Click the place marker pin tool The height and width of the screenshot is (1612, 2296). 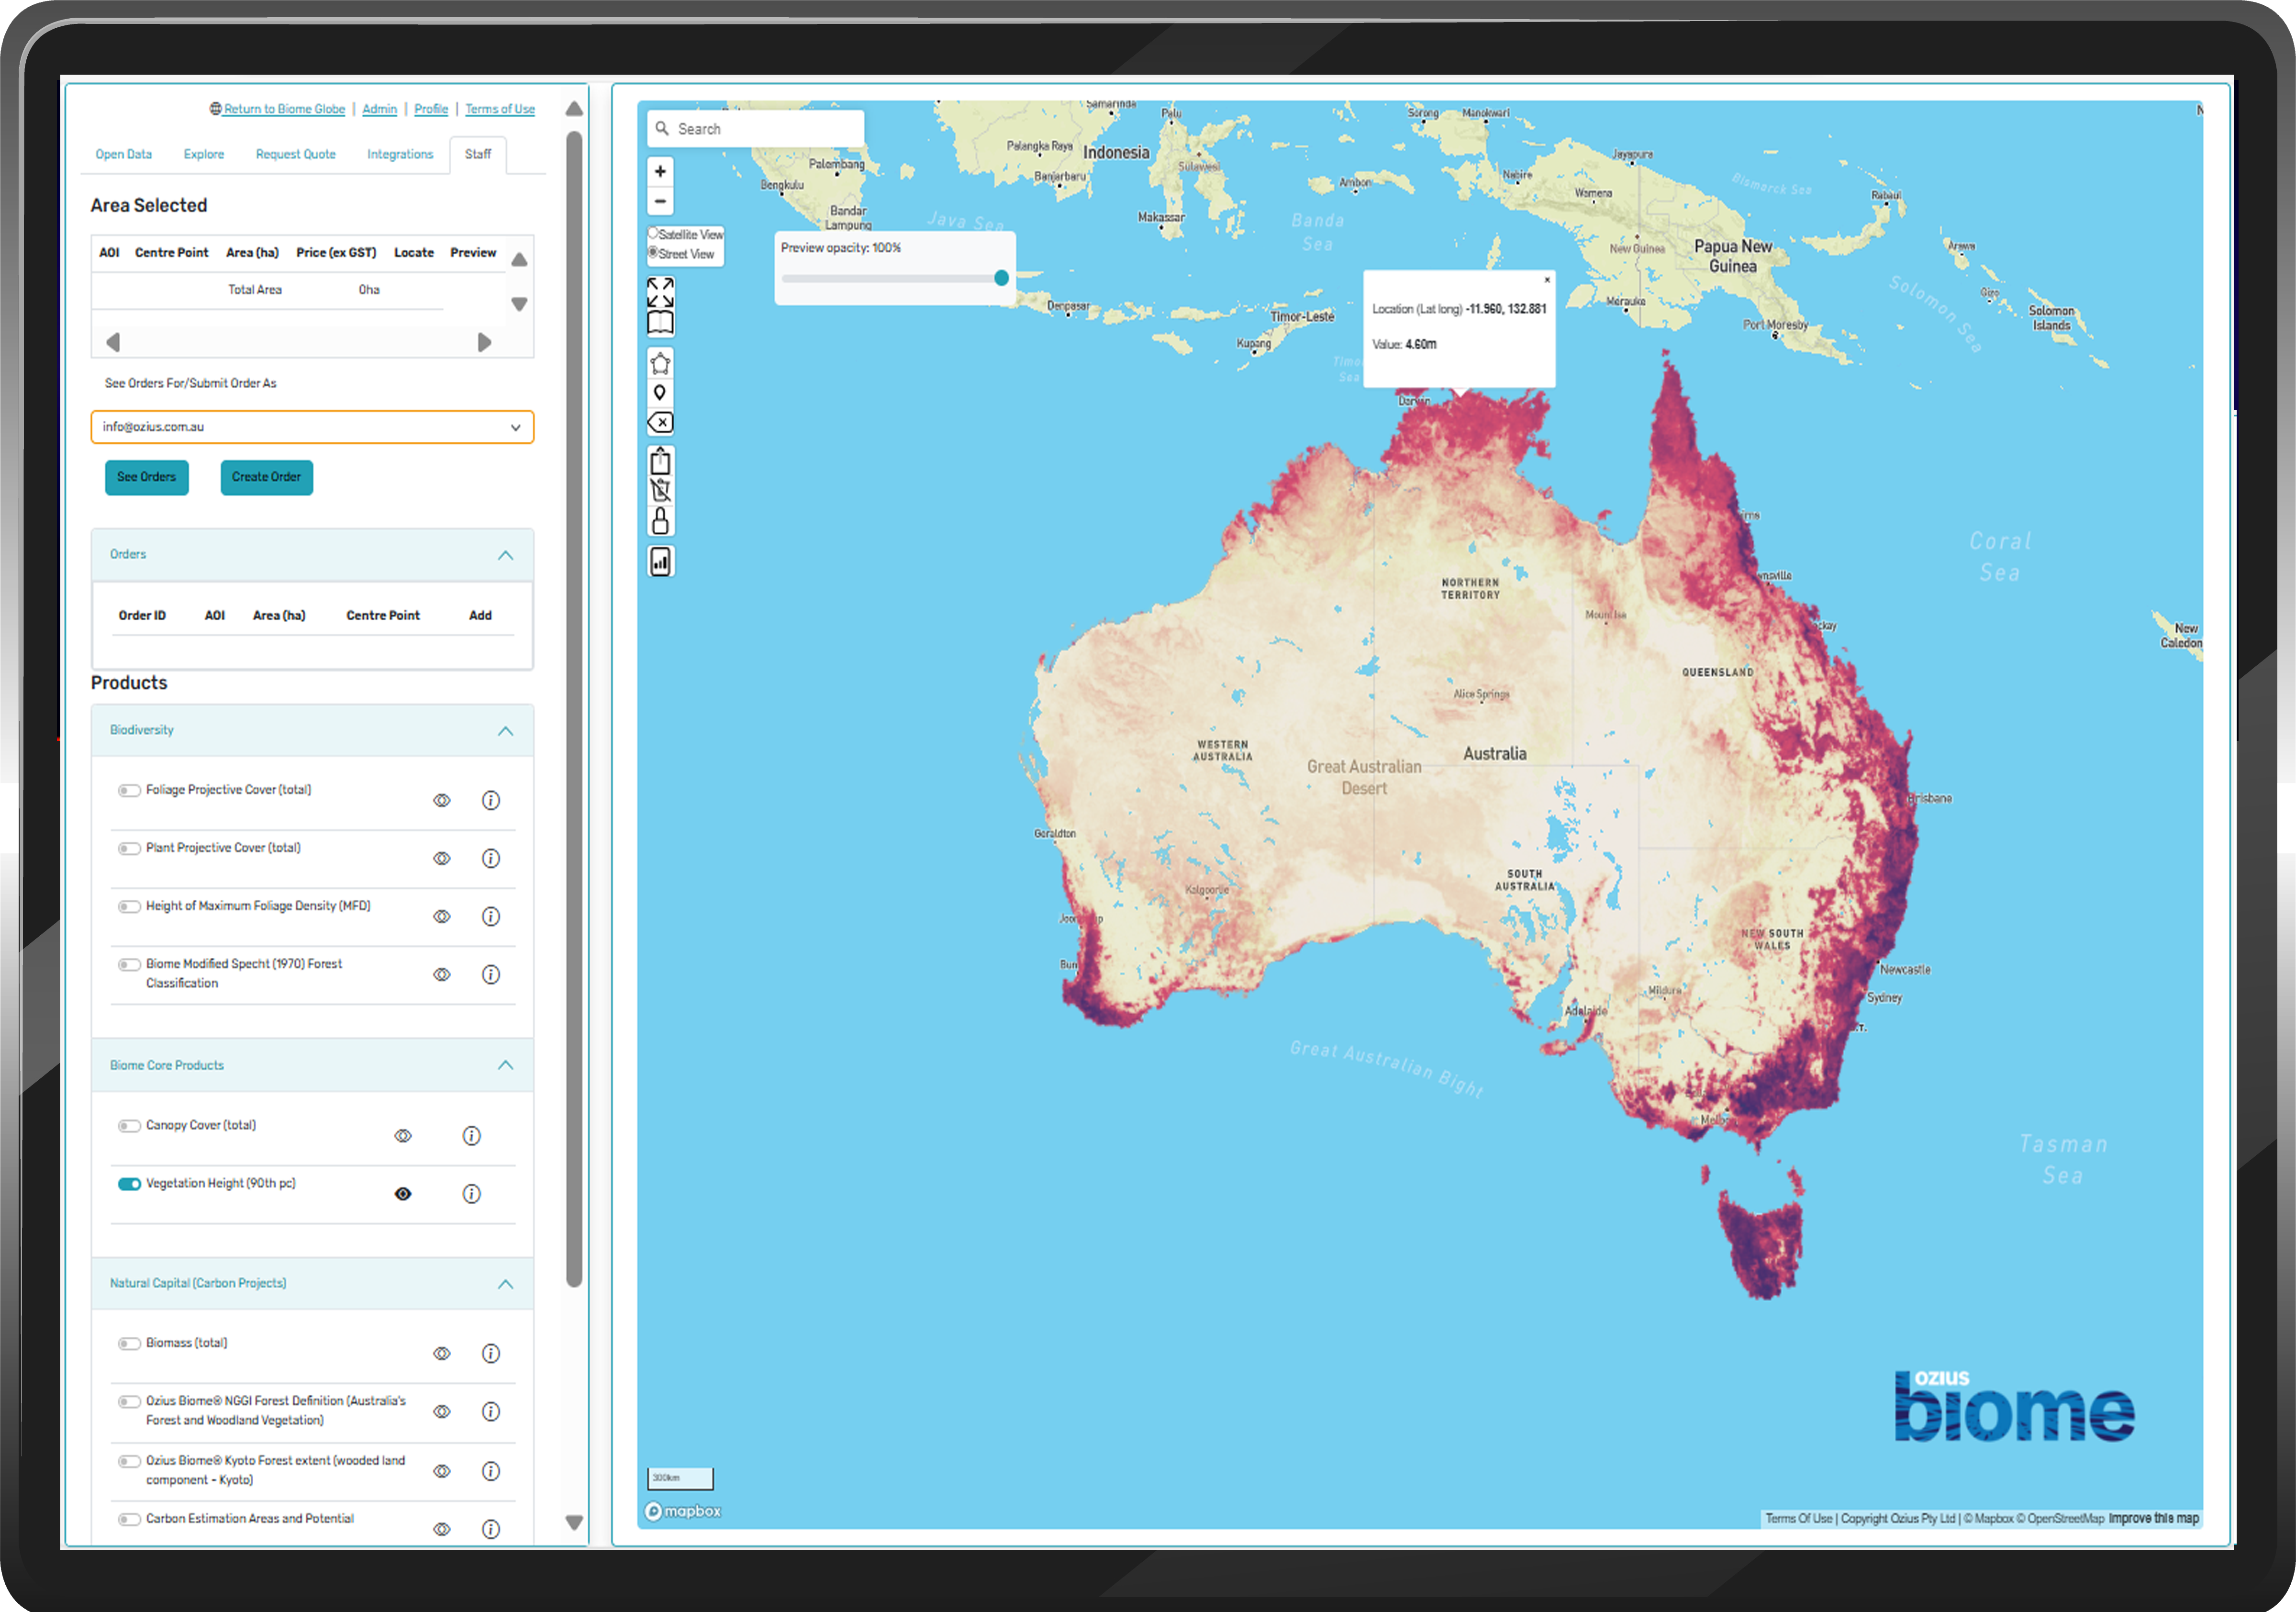click(660, 393)
